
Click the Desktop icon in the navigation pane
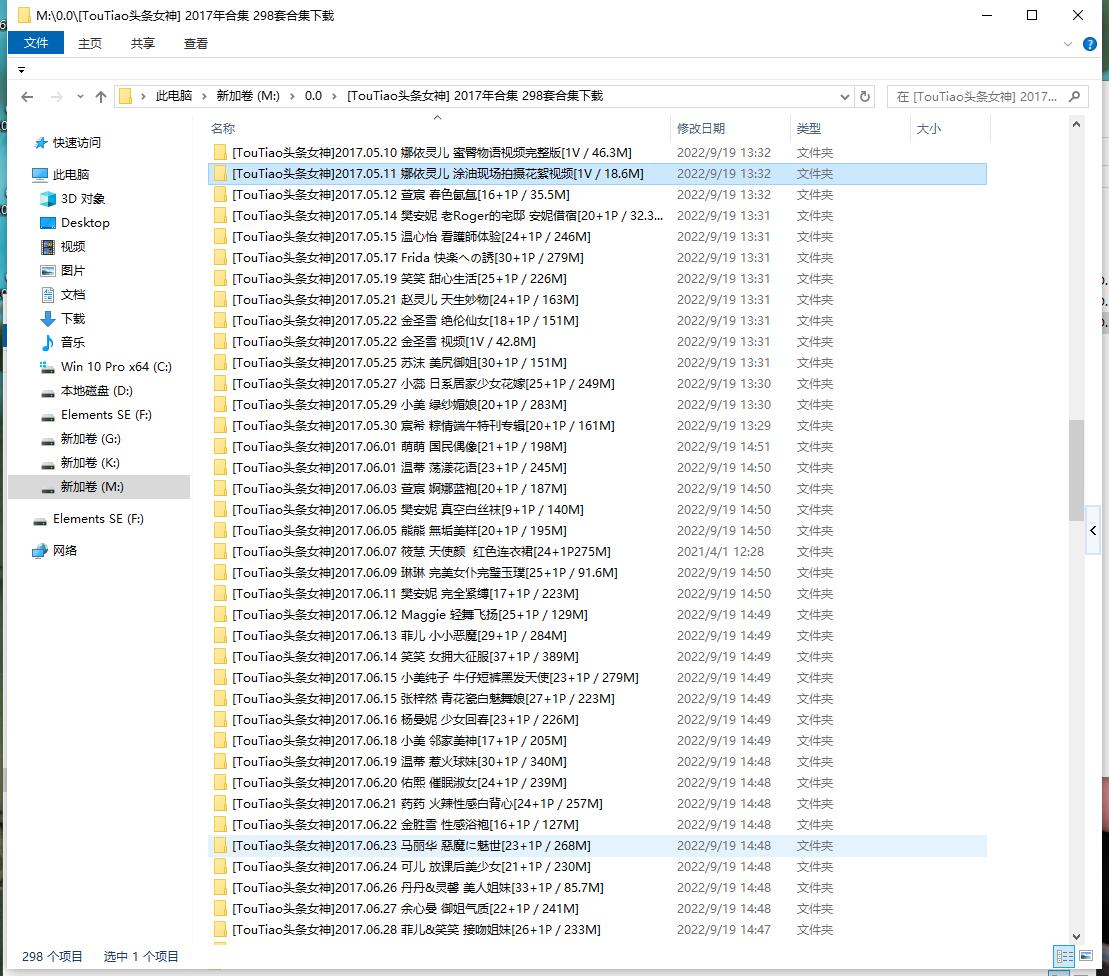tap(48, 223)
